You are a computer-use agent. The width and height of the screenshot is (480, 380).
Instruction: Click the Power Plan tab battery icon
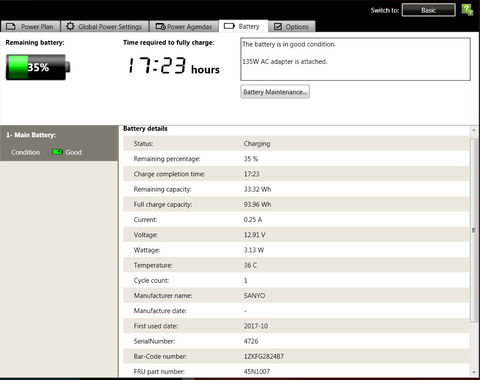click(x=11, y=26)
